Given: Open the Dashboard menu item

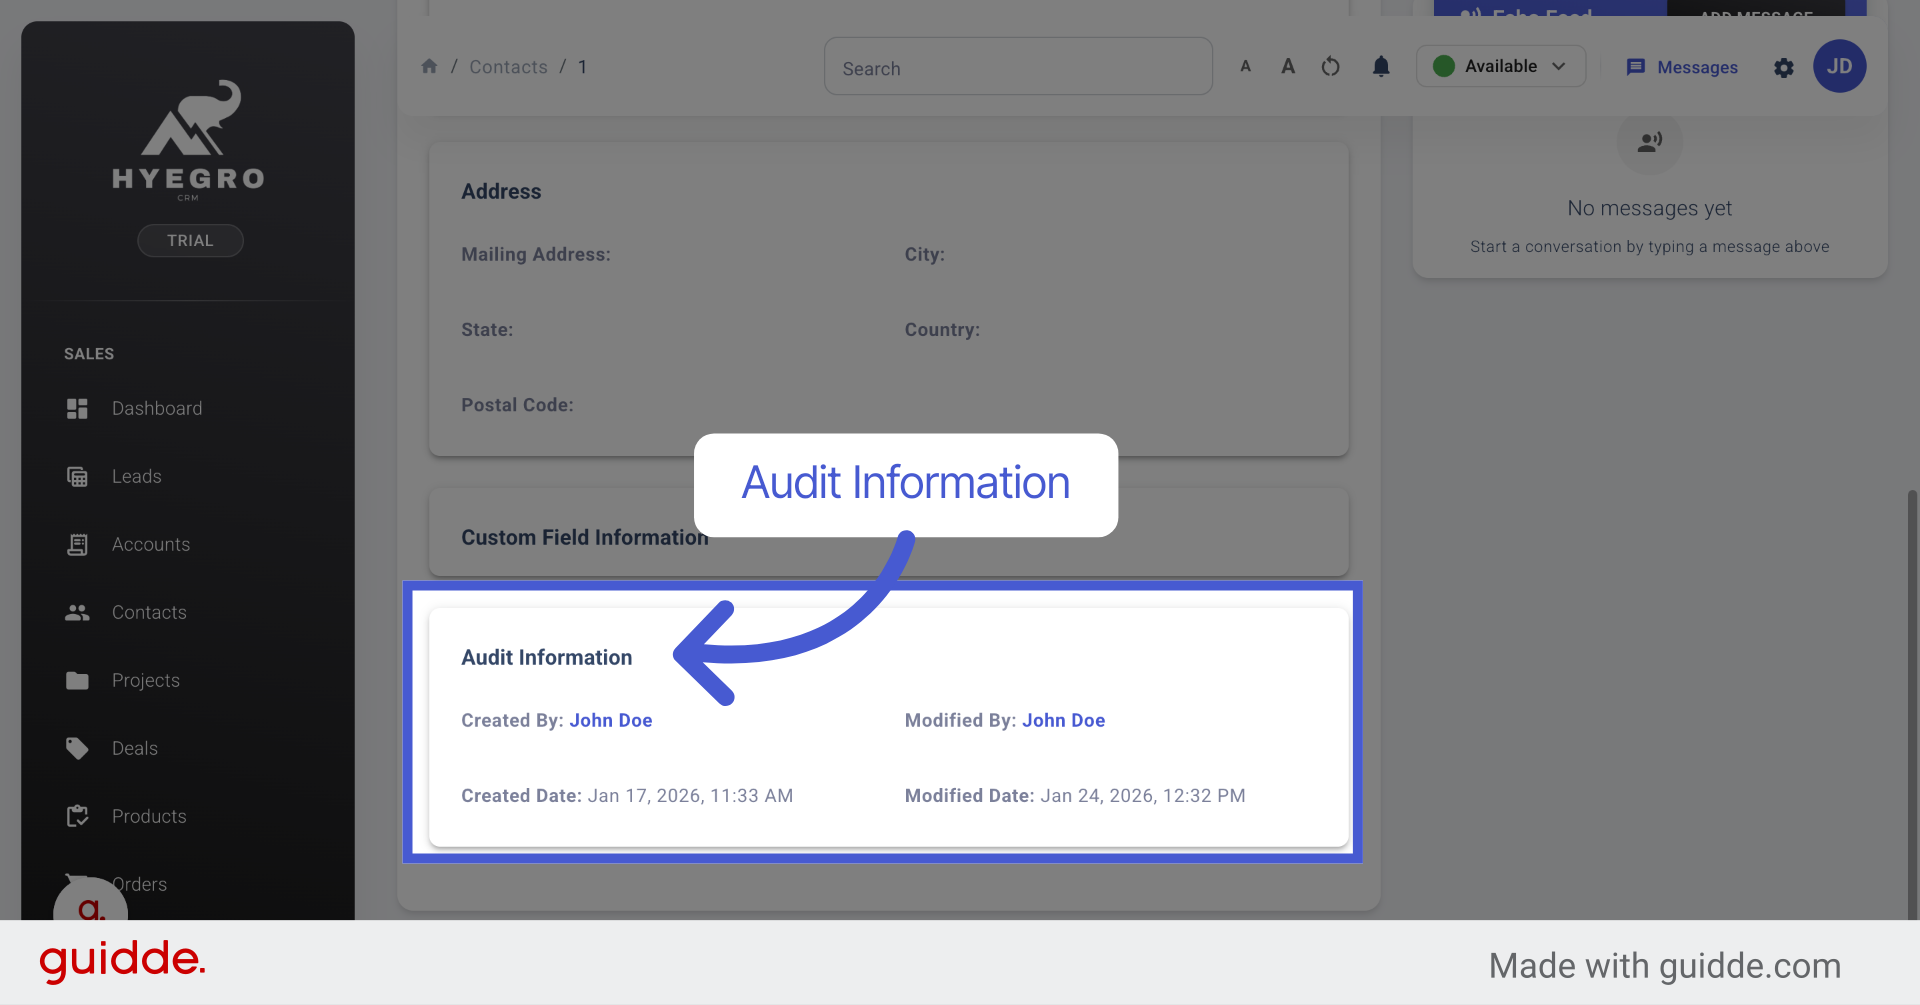Looking at the screenshot, I should (x=157, y=408).
